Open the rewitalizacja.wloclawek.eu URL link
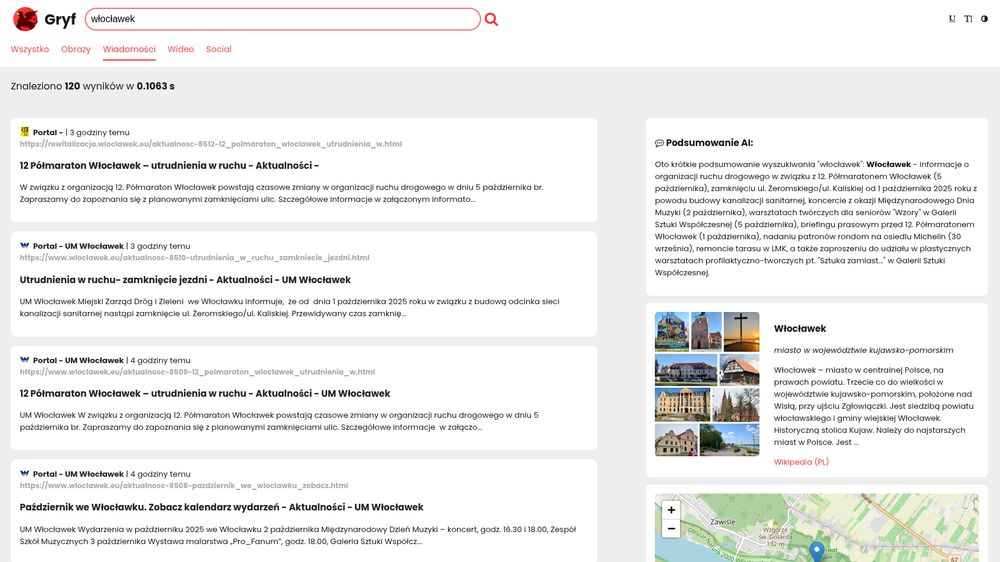 coord(210,144)
